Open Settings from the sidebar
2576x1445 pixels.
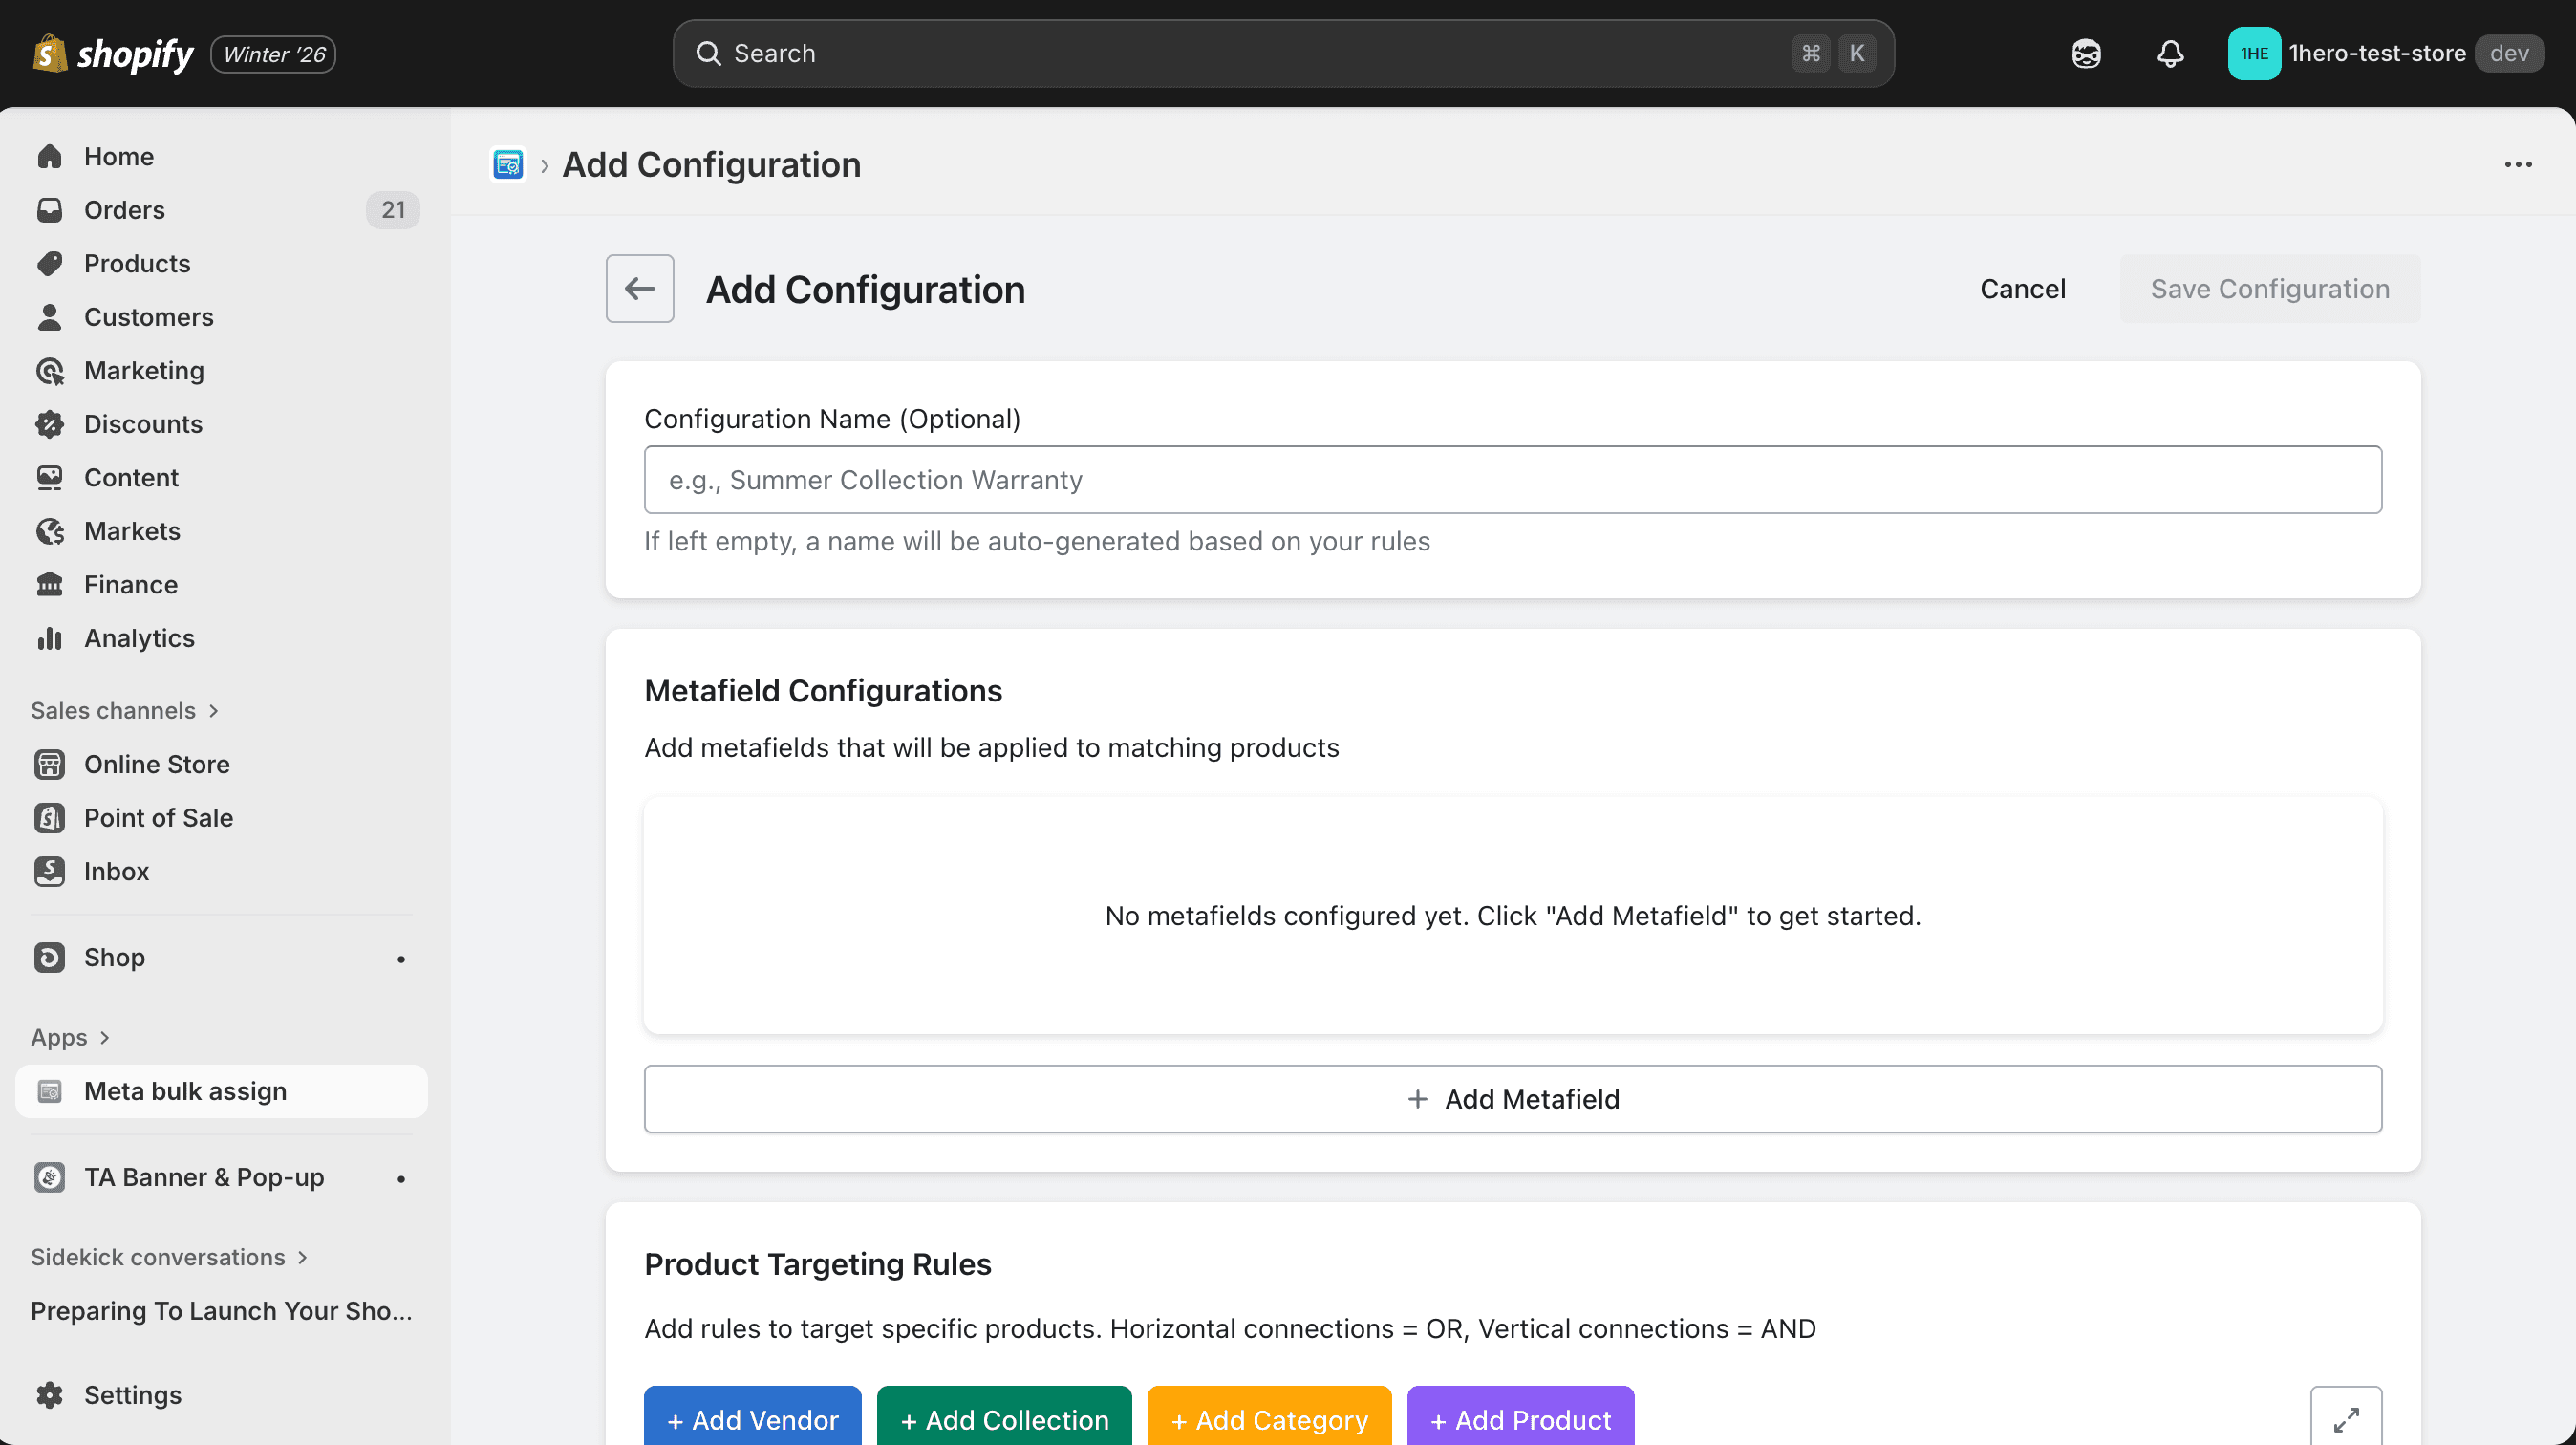tap(131, 1394)
